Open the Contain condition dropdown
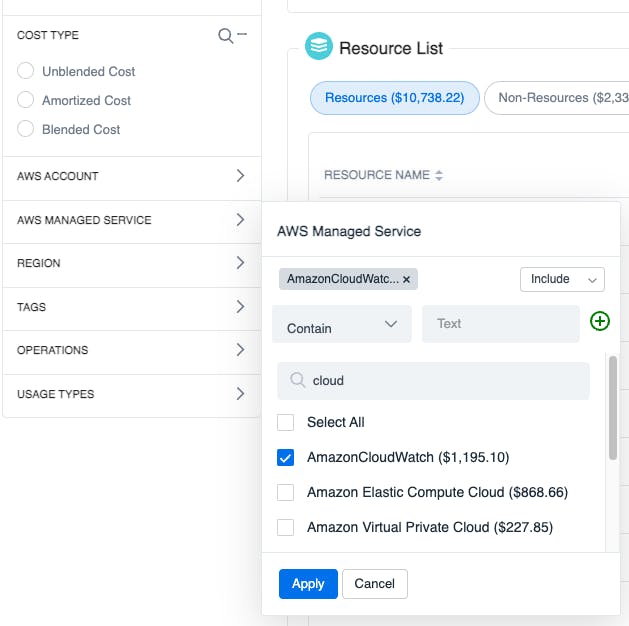Image resolution: width=629 pixels, height=626 pixels. click(x=342, y=325)
